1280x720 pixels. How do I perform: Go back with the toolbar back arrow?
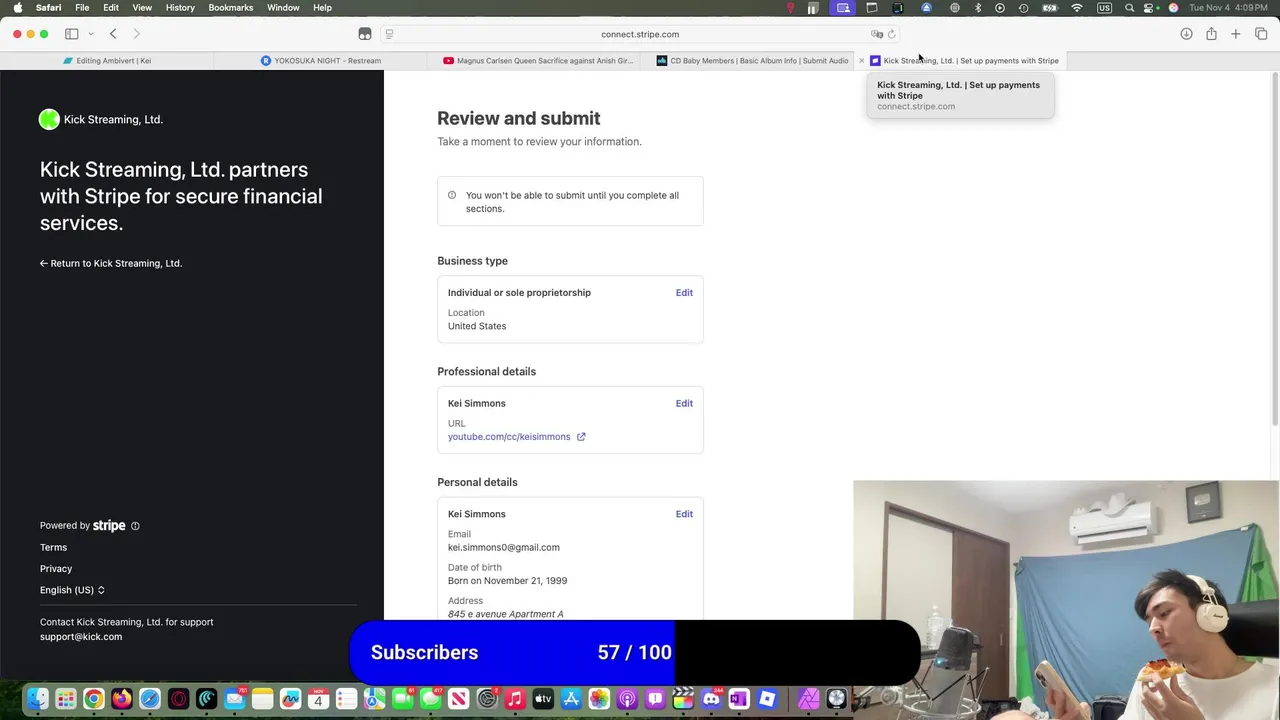[113, 34]
